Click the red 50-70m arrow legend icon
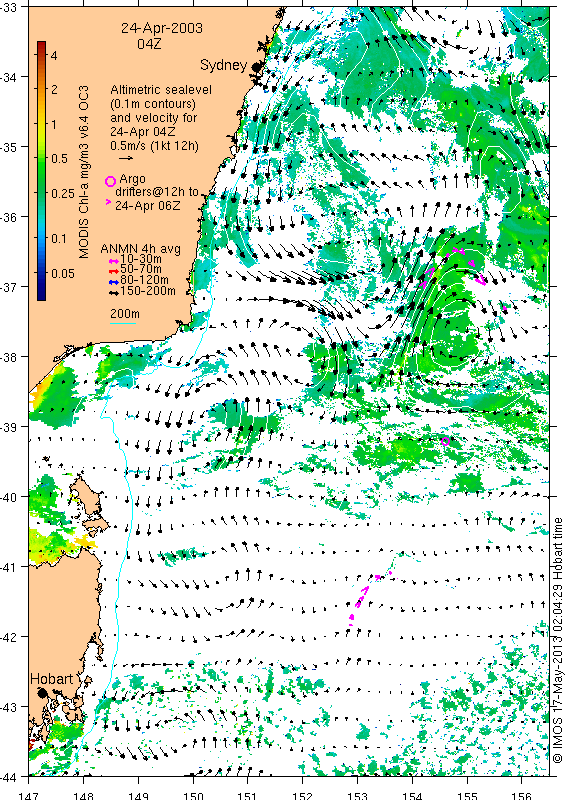This screenshot has width=570, height=800. [114, 270]
